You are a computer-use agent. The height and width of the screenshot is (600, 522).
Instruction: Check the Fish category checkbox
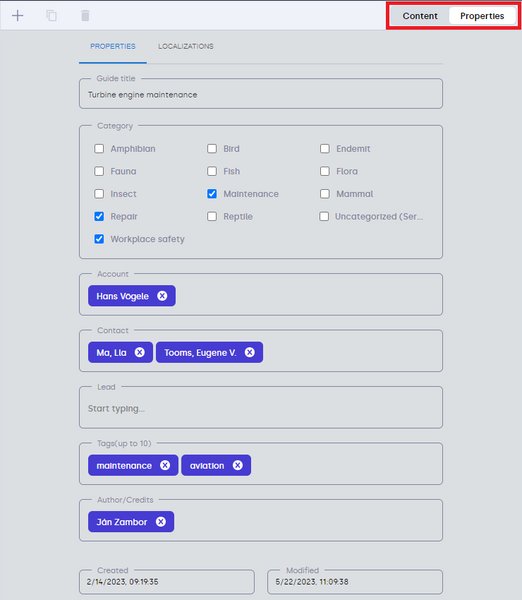pos(212,171)
